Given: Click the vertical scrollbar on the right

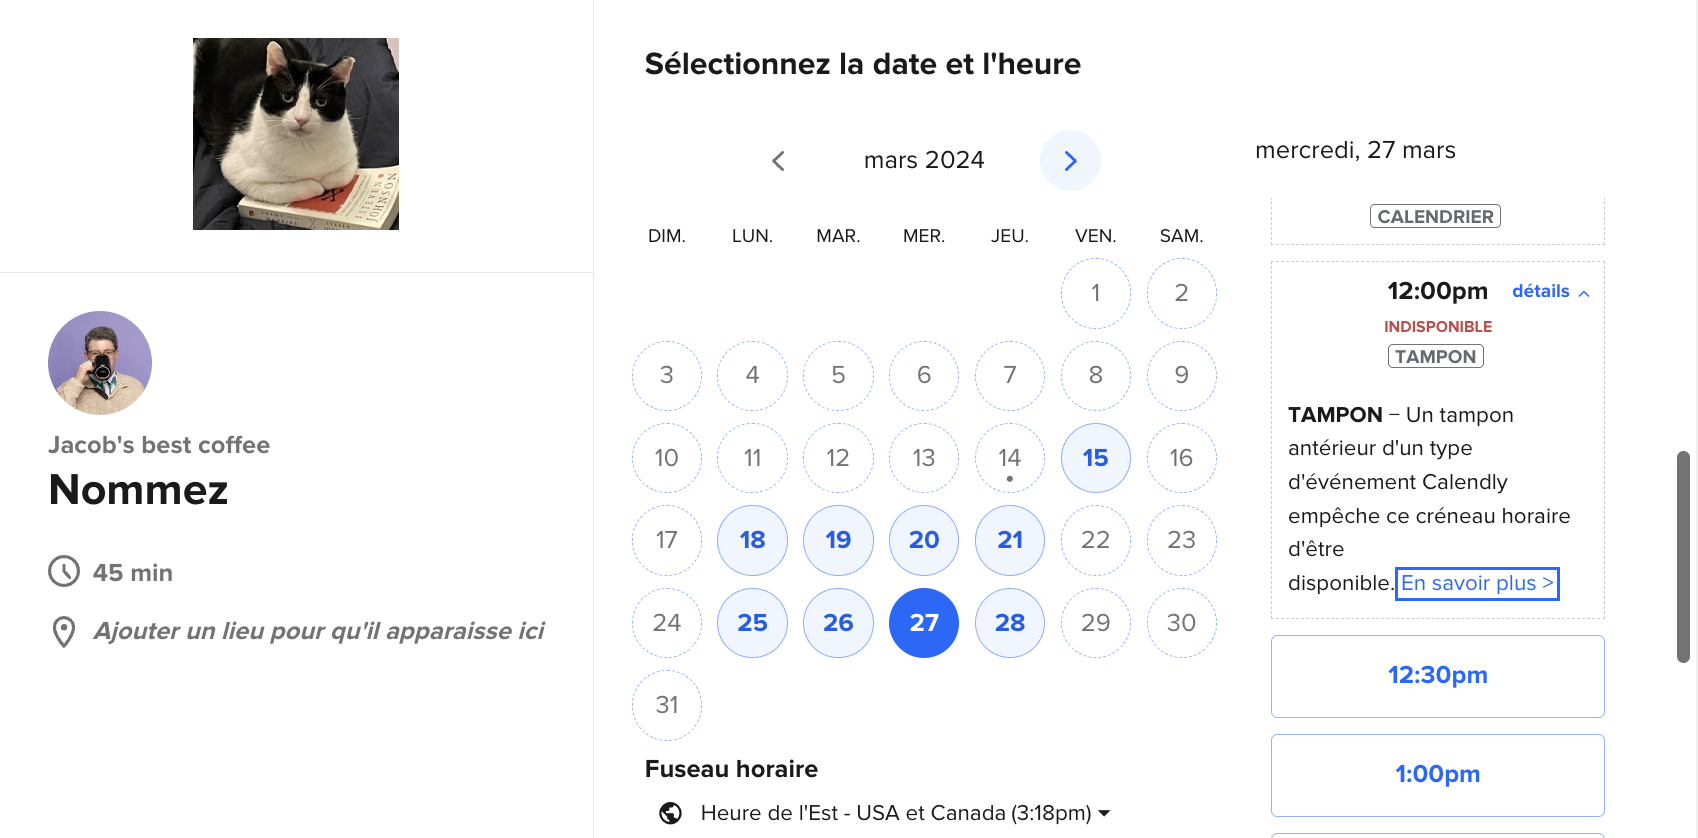Looking at the screenshot, I should pos(1683,557).
